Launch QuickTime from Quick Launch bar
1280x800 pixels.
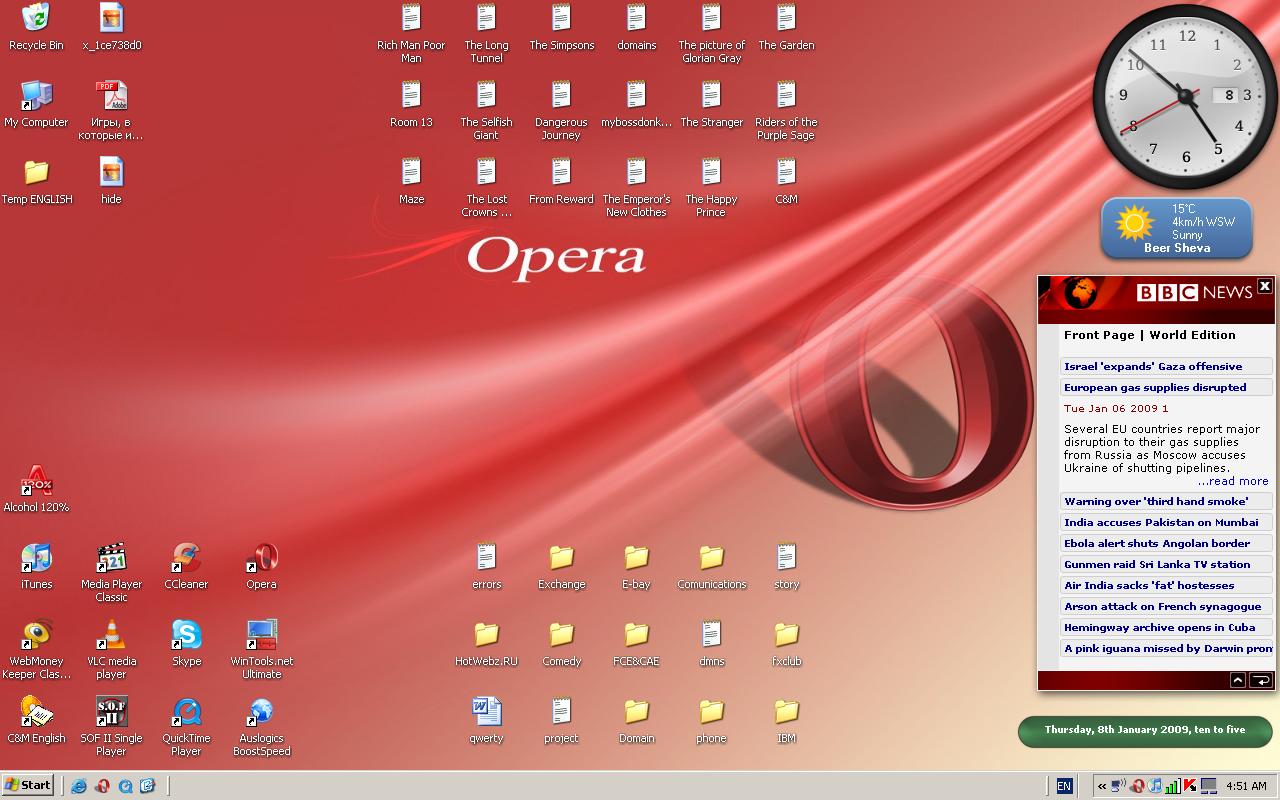pos(125,786)
